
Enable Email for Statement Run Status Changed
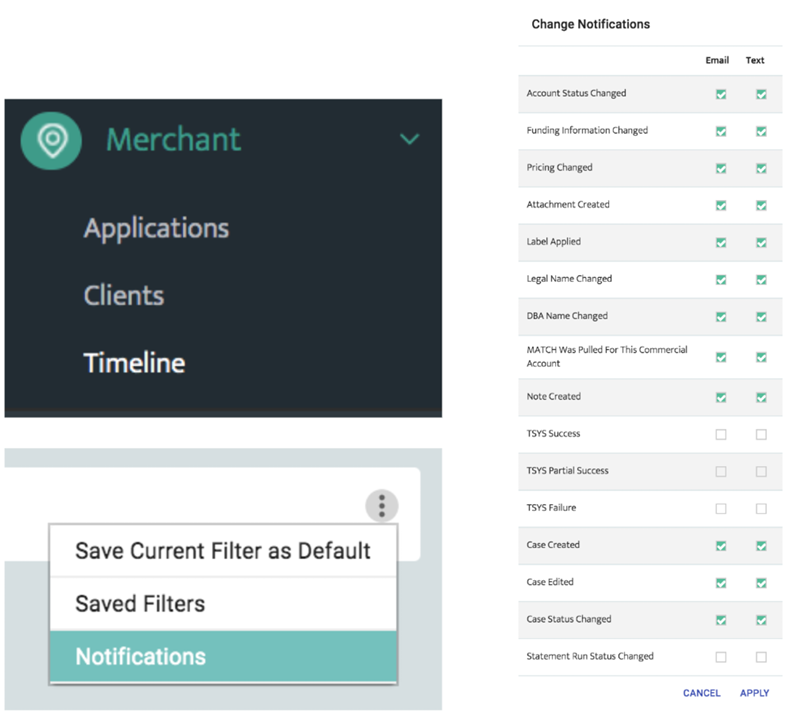(x=721, y=657)
